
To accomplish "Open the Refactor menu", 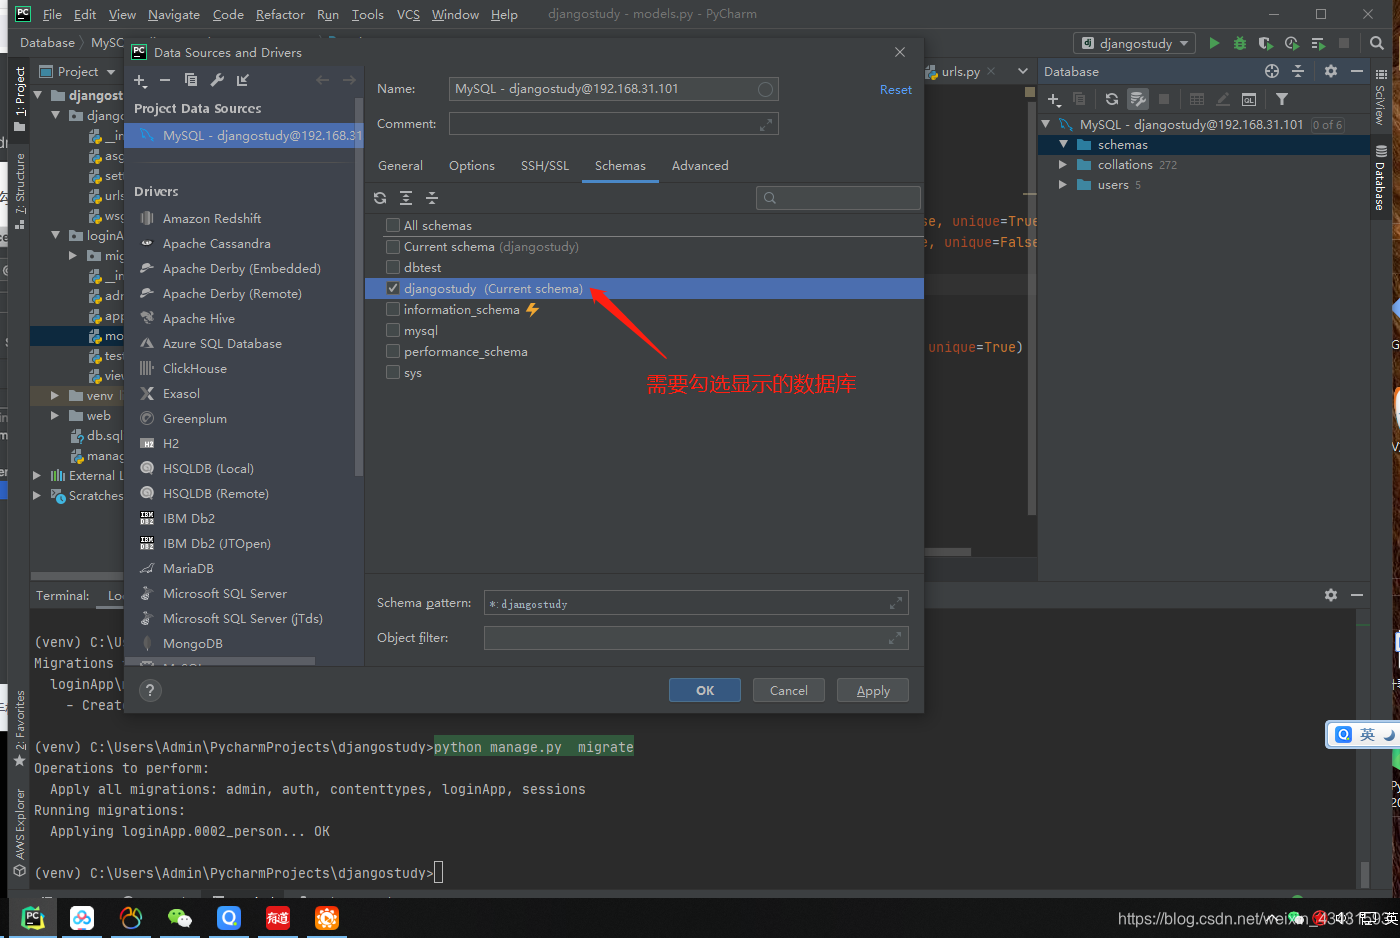I will pyautogui.click(x=280, y=14).
